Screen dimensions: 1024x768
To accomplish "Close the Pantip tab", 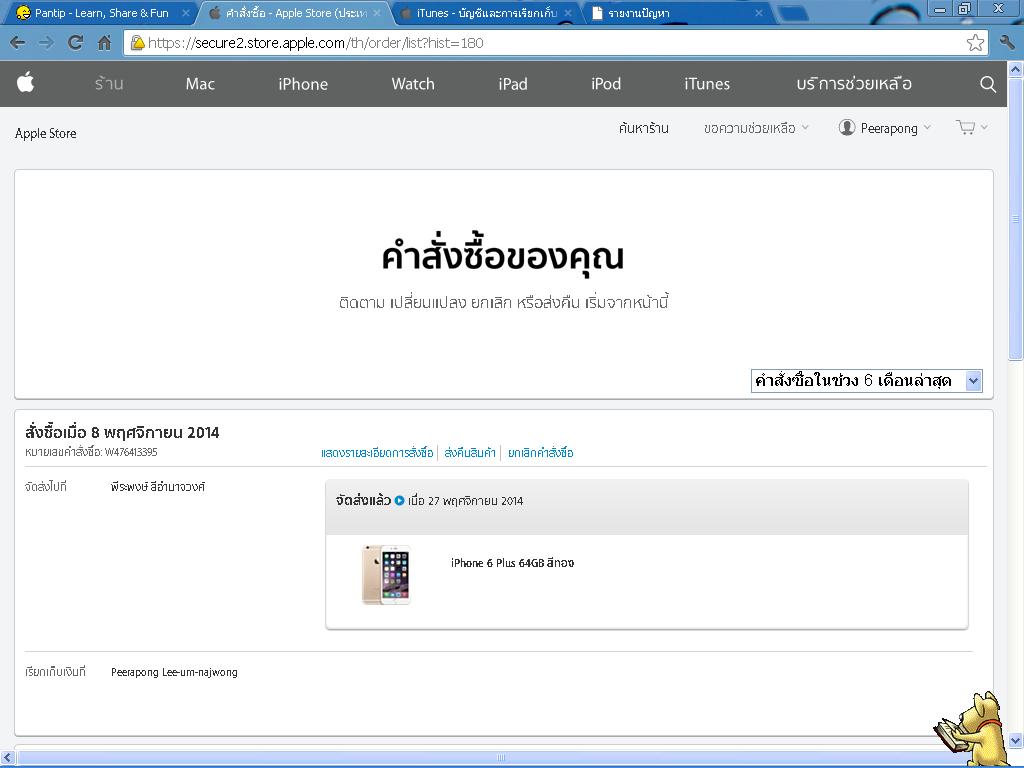I will 185,13.
